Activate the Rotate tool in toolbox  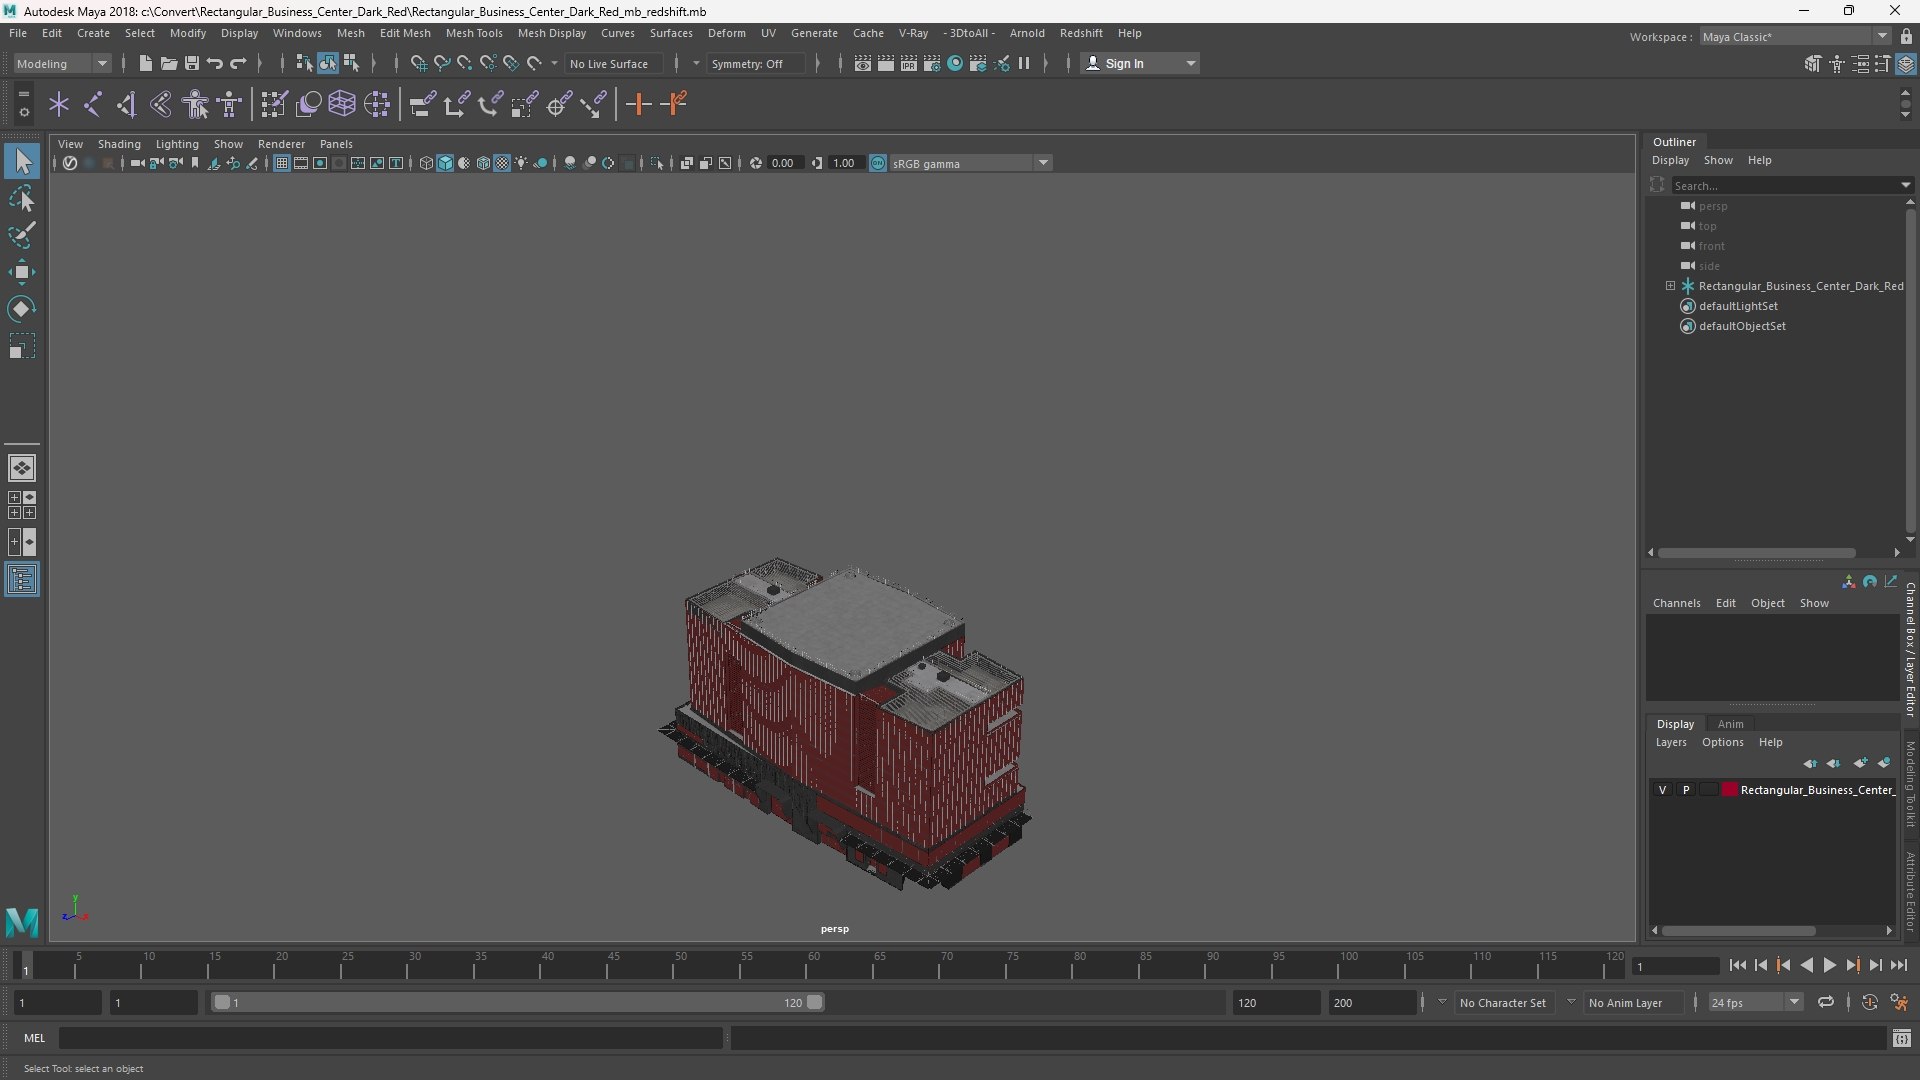[22, 309]
